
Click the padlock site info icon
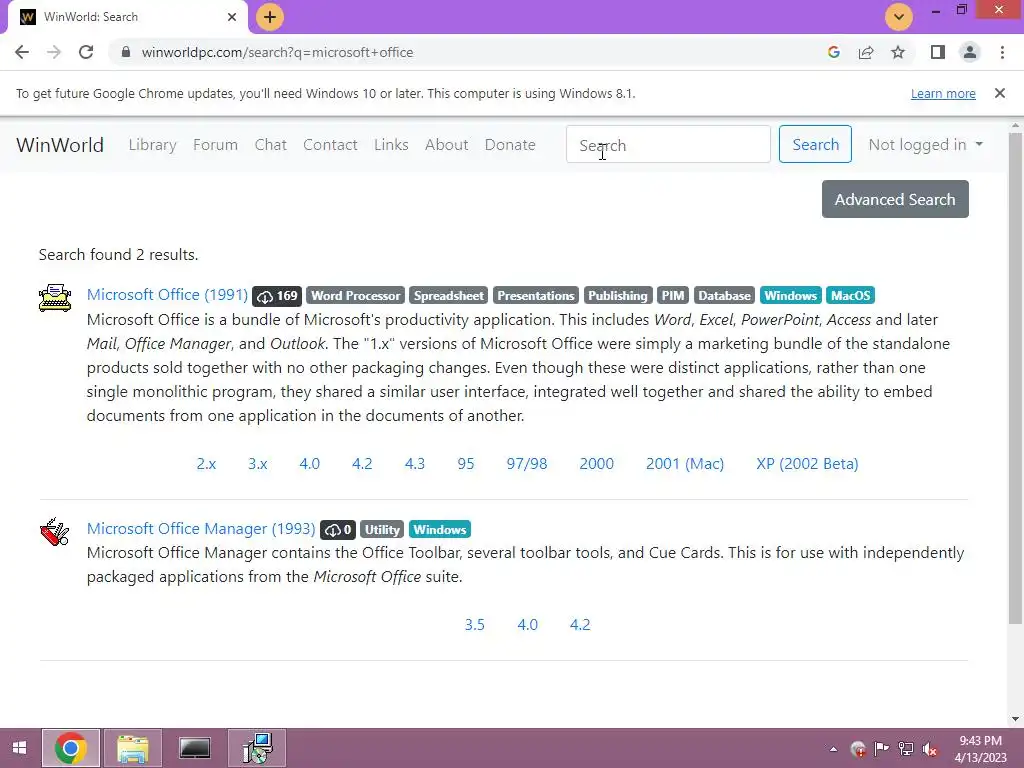click(126, 52)
